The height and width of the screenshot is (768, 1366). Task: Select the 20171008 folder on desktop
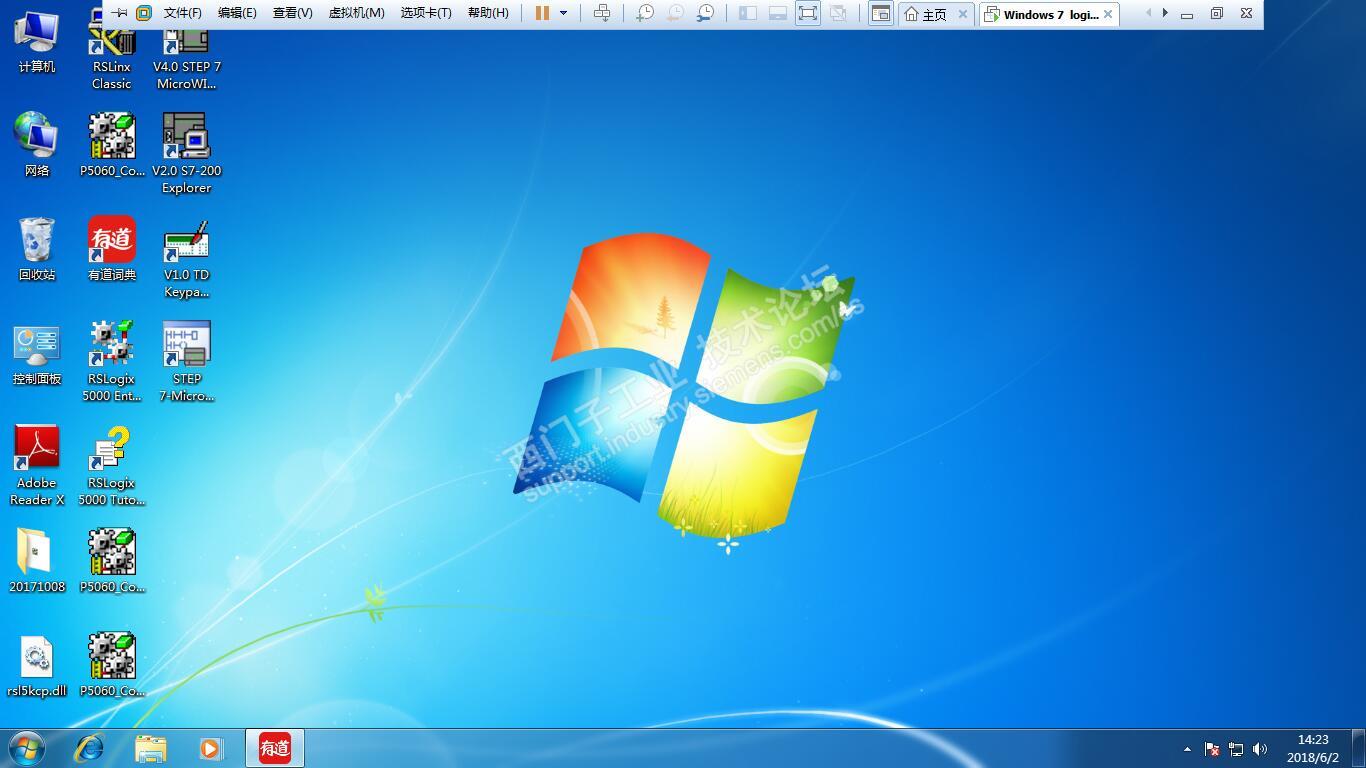tap(37, 561)
